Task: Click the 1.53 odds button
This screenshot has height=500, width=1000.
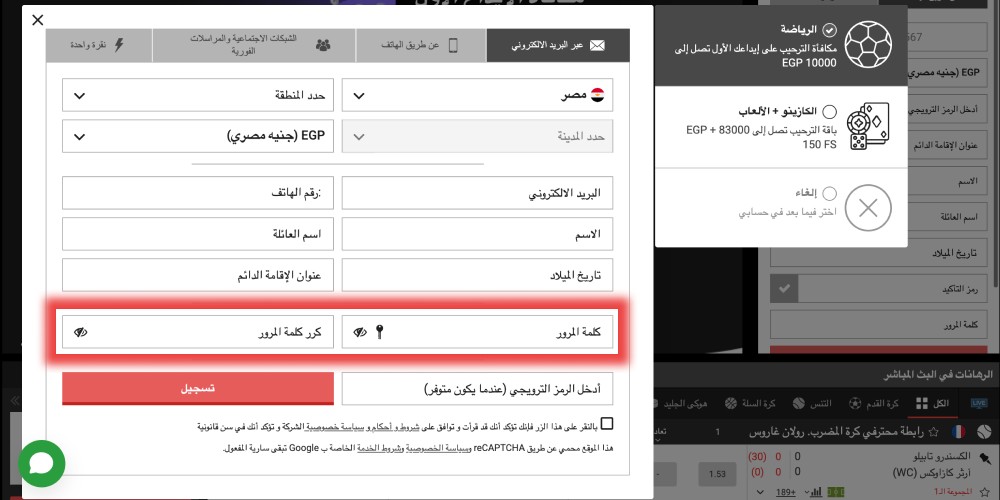Action: pyautogui.click(x=717, y=474)
